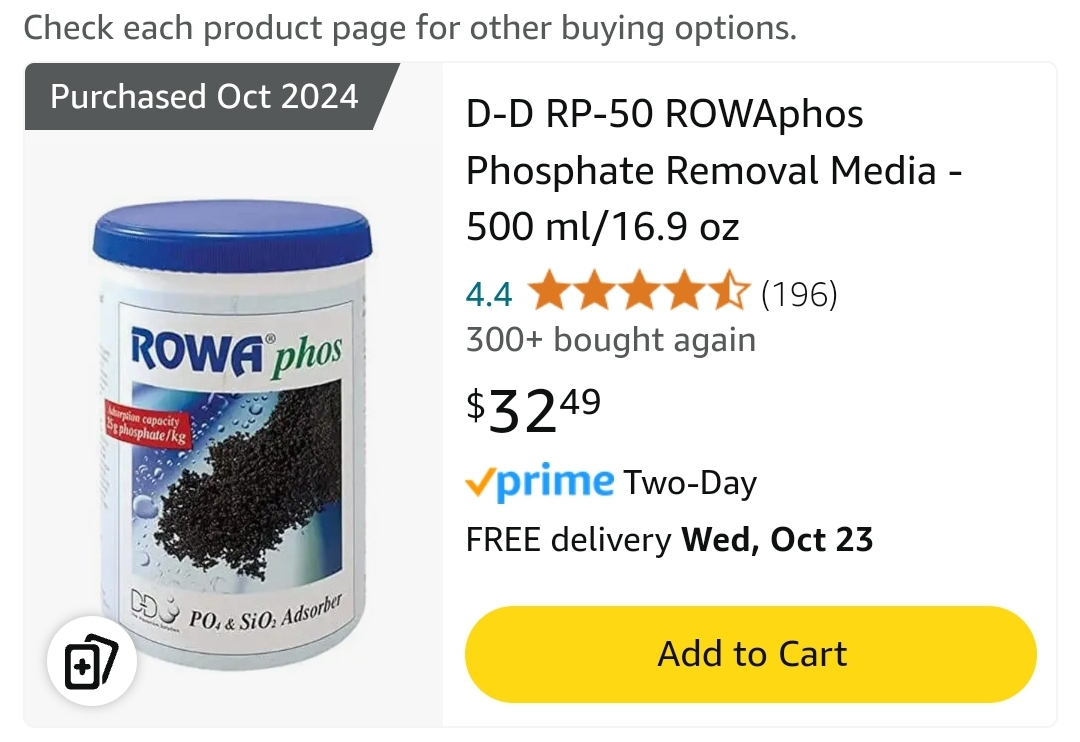Click the 500 ml/16.9 oz title line

603,227
